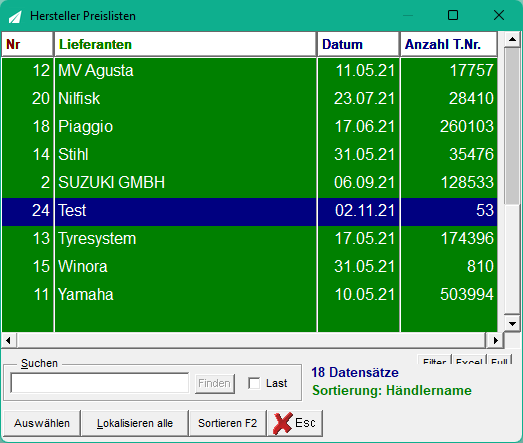Select the MV Agusta row
523x443 pixels.
(249, 70)
